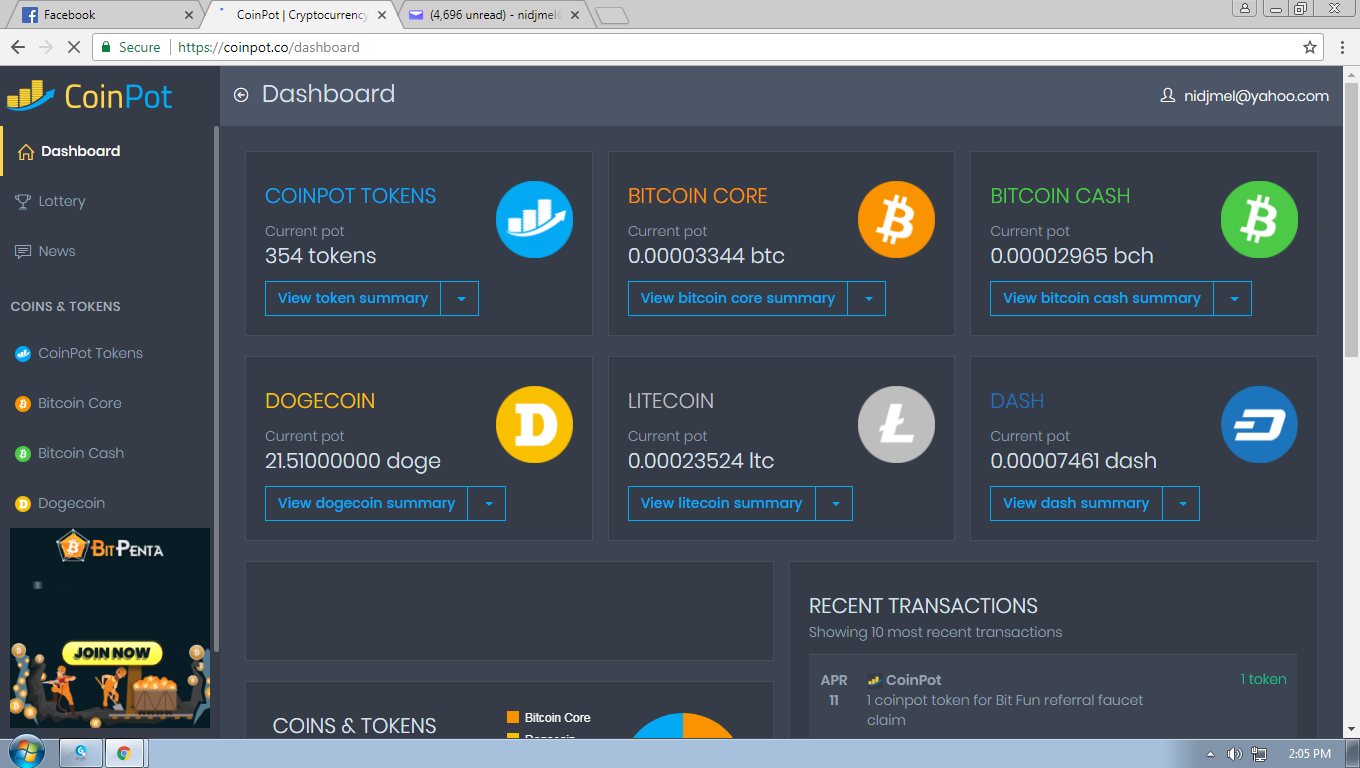The image size is (1360, 768).
Task: Click the CoinPot logo in the sidebar
Action: click(x=90, y=96)
